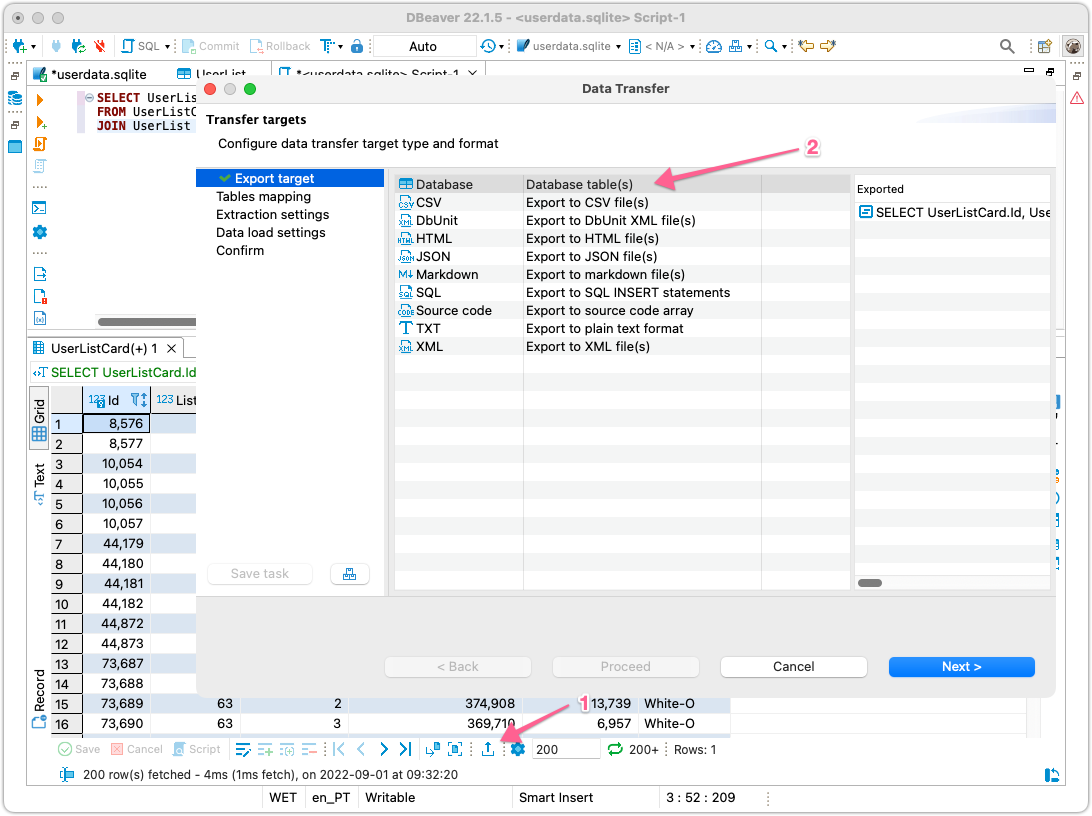Click Cancel in Data Transfer dialog

(793, 666)
